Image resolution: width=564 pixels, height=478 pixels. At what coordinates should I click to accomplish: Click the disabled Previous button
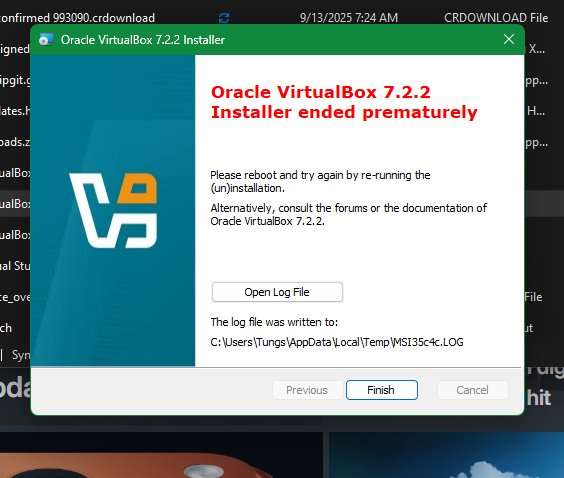click(307, 390)
